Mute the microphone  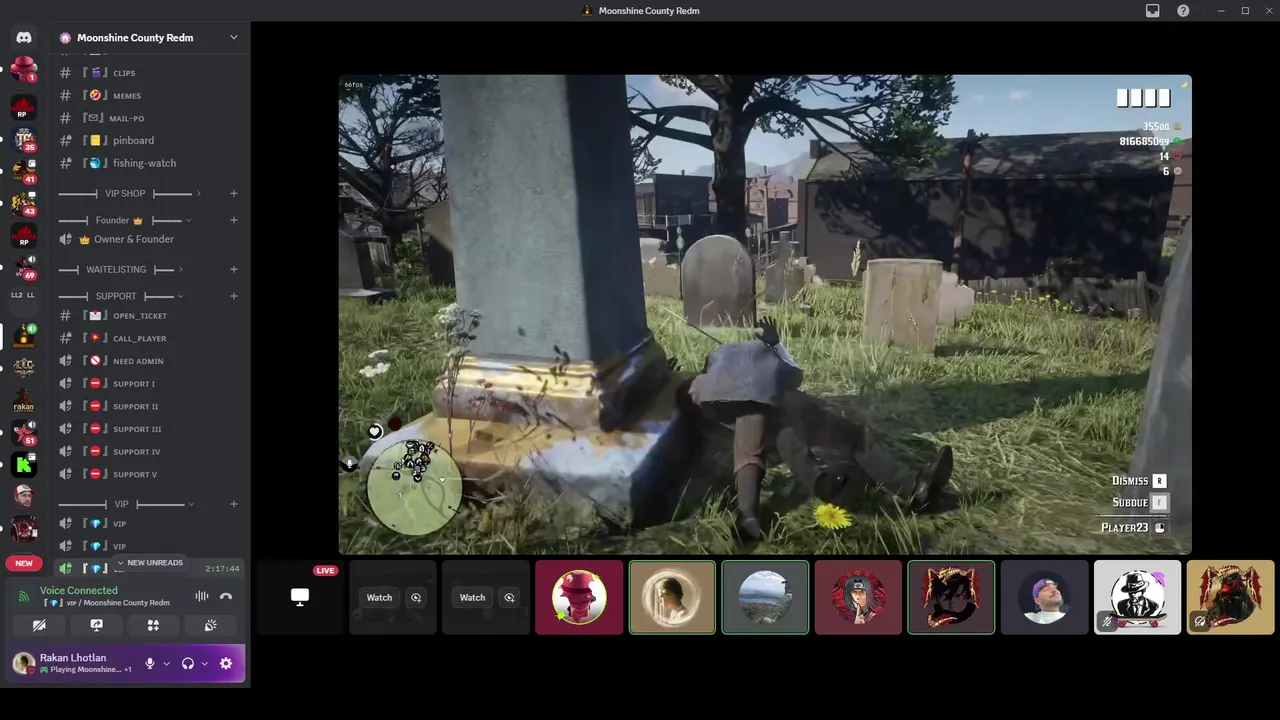coord(150,663)
